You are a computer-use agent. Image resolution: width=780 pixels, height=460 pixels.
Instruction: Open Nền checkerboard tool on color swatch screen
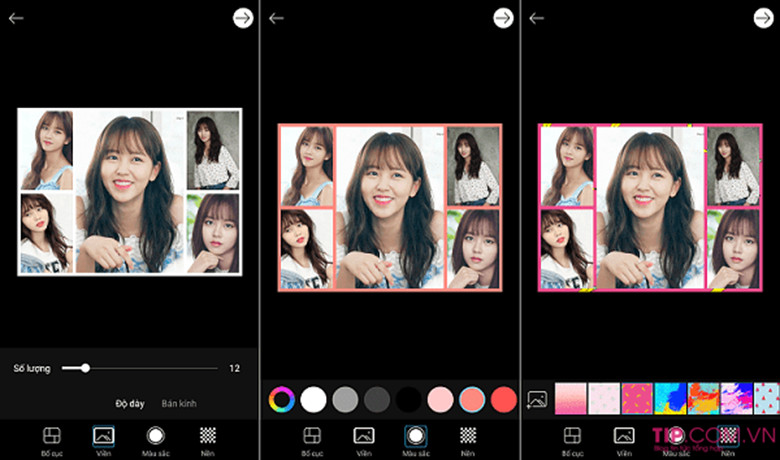(468, 441)
